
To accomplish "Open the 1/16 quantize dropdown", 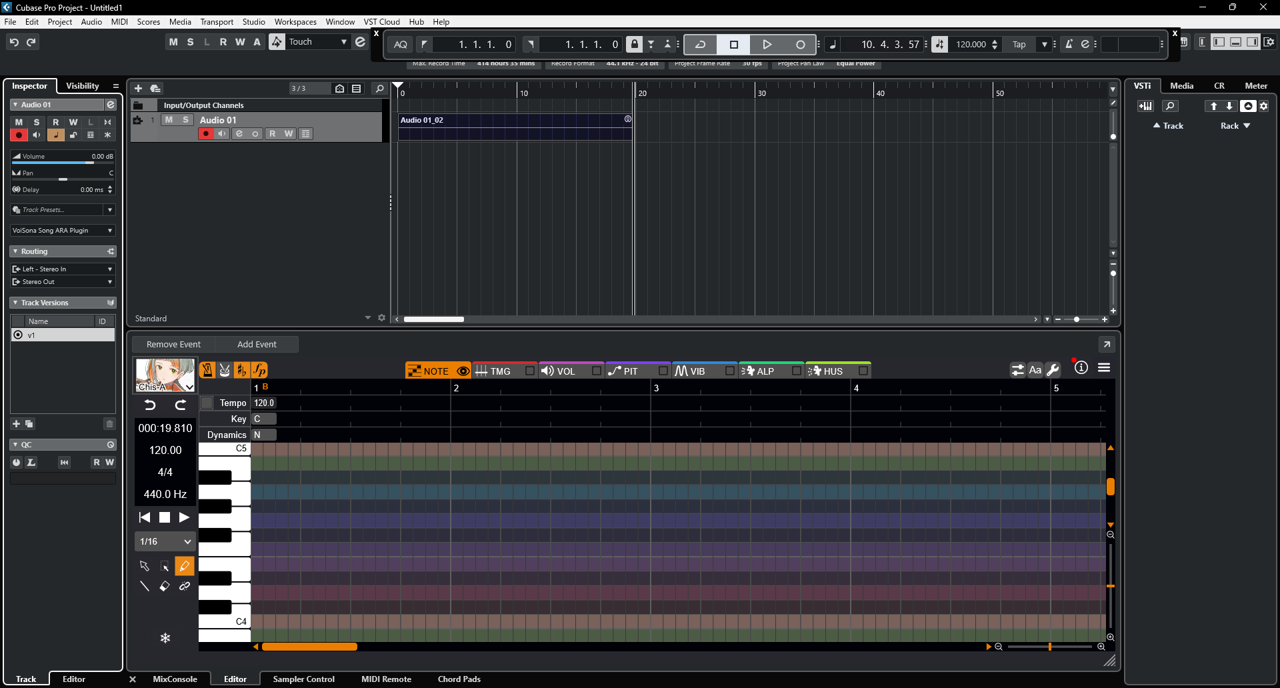I will tap(165, 541).
